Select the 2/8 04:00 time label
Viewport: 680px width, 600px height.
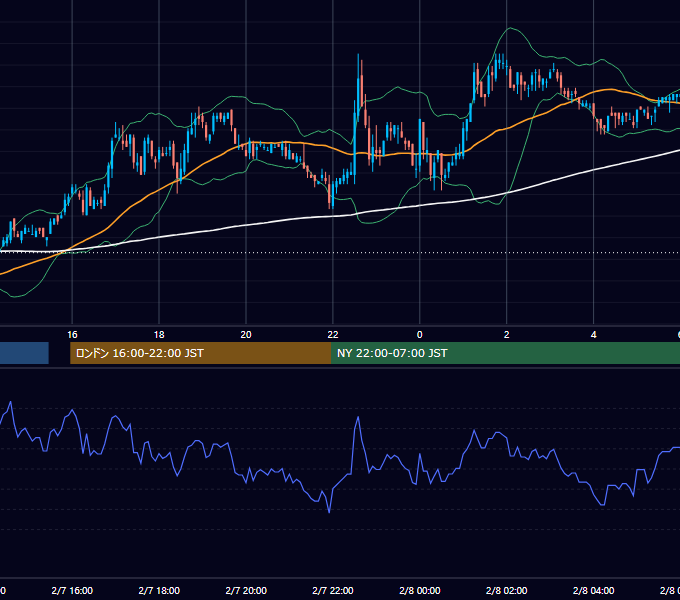593,590
